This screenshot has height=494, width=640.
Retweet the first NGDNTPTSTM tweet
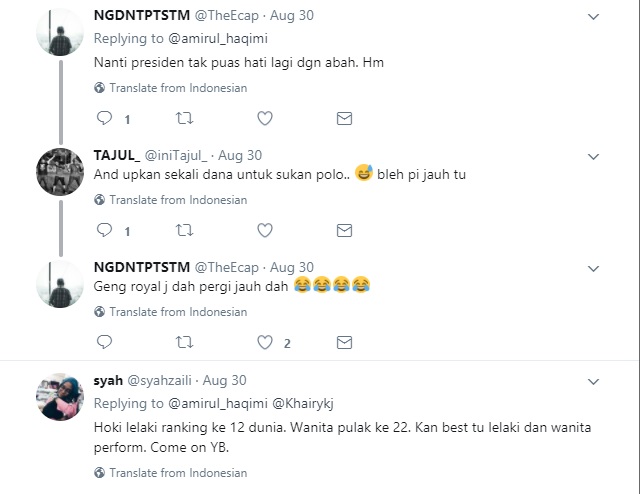coord(184,118)
